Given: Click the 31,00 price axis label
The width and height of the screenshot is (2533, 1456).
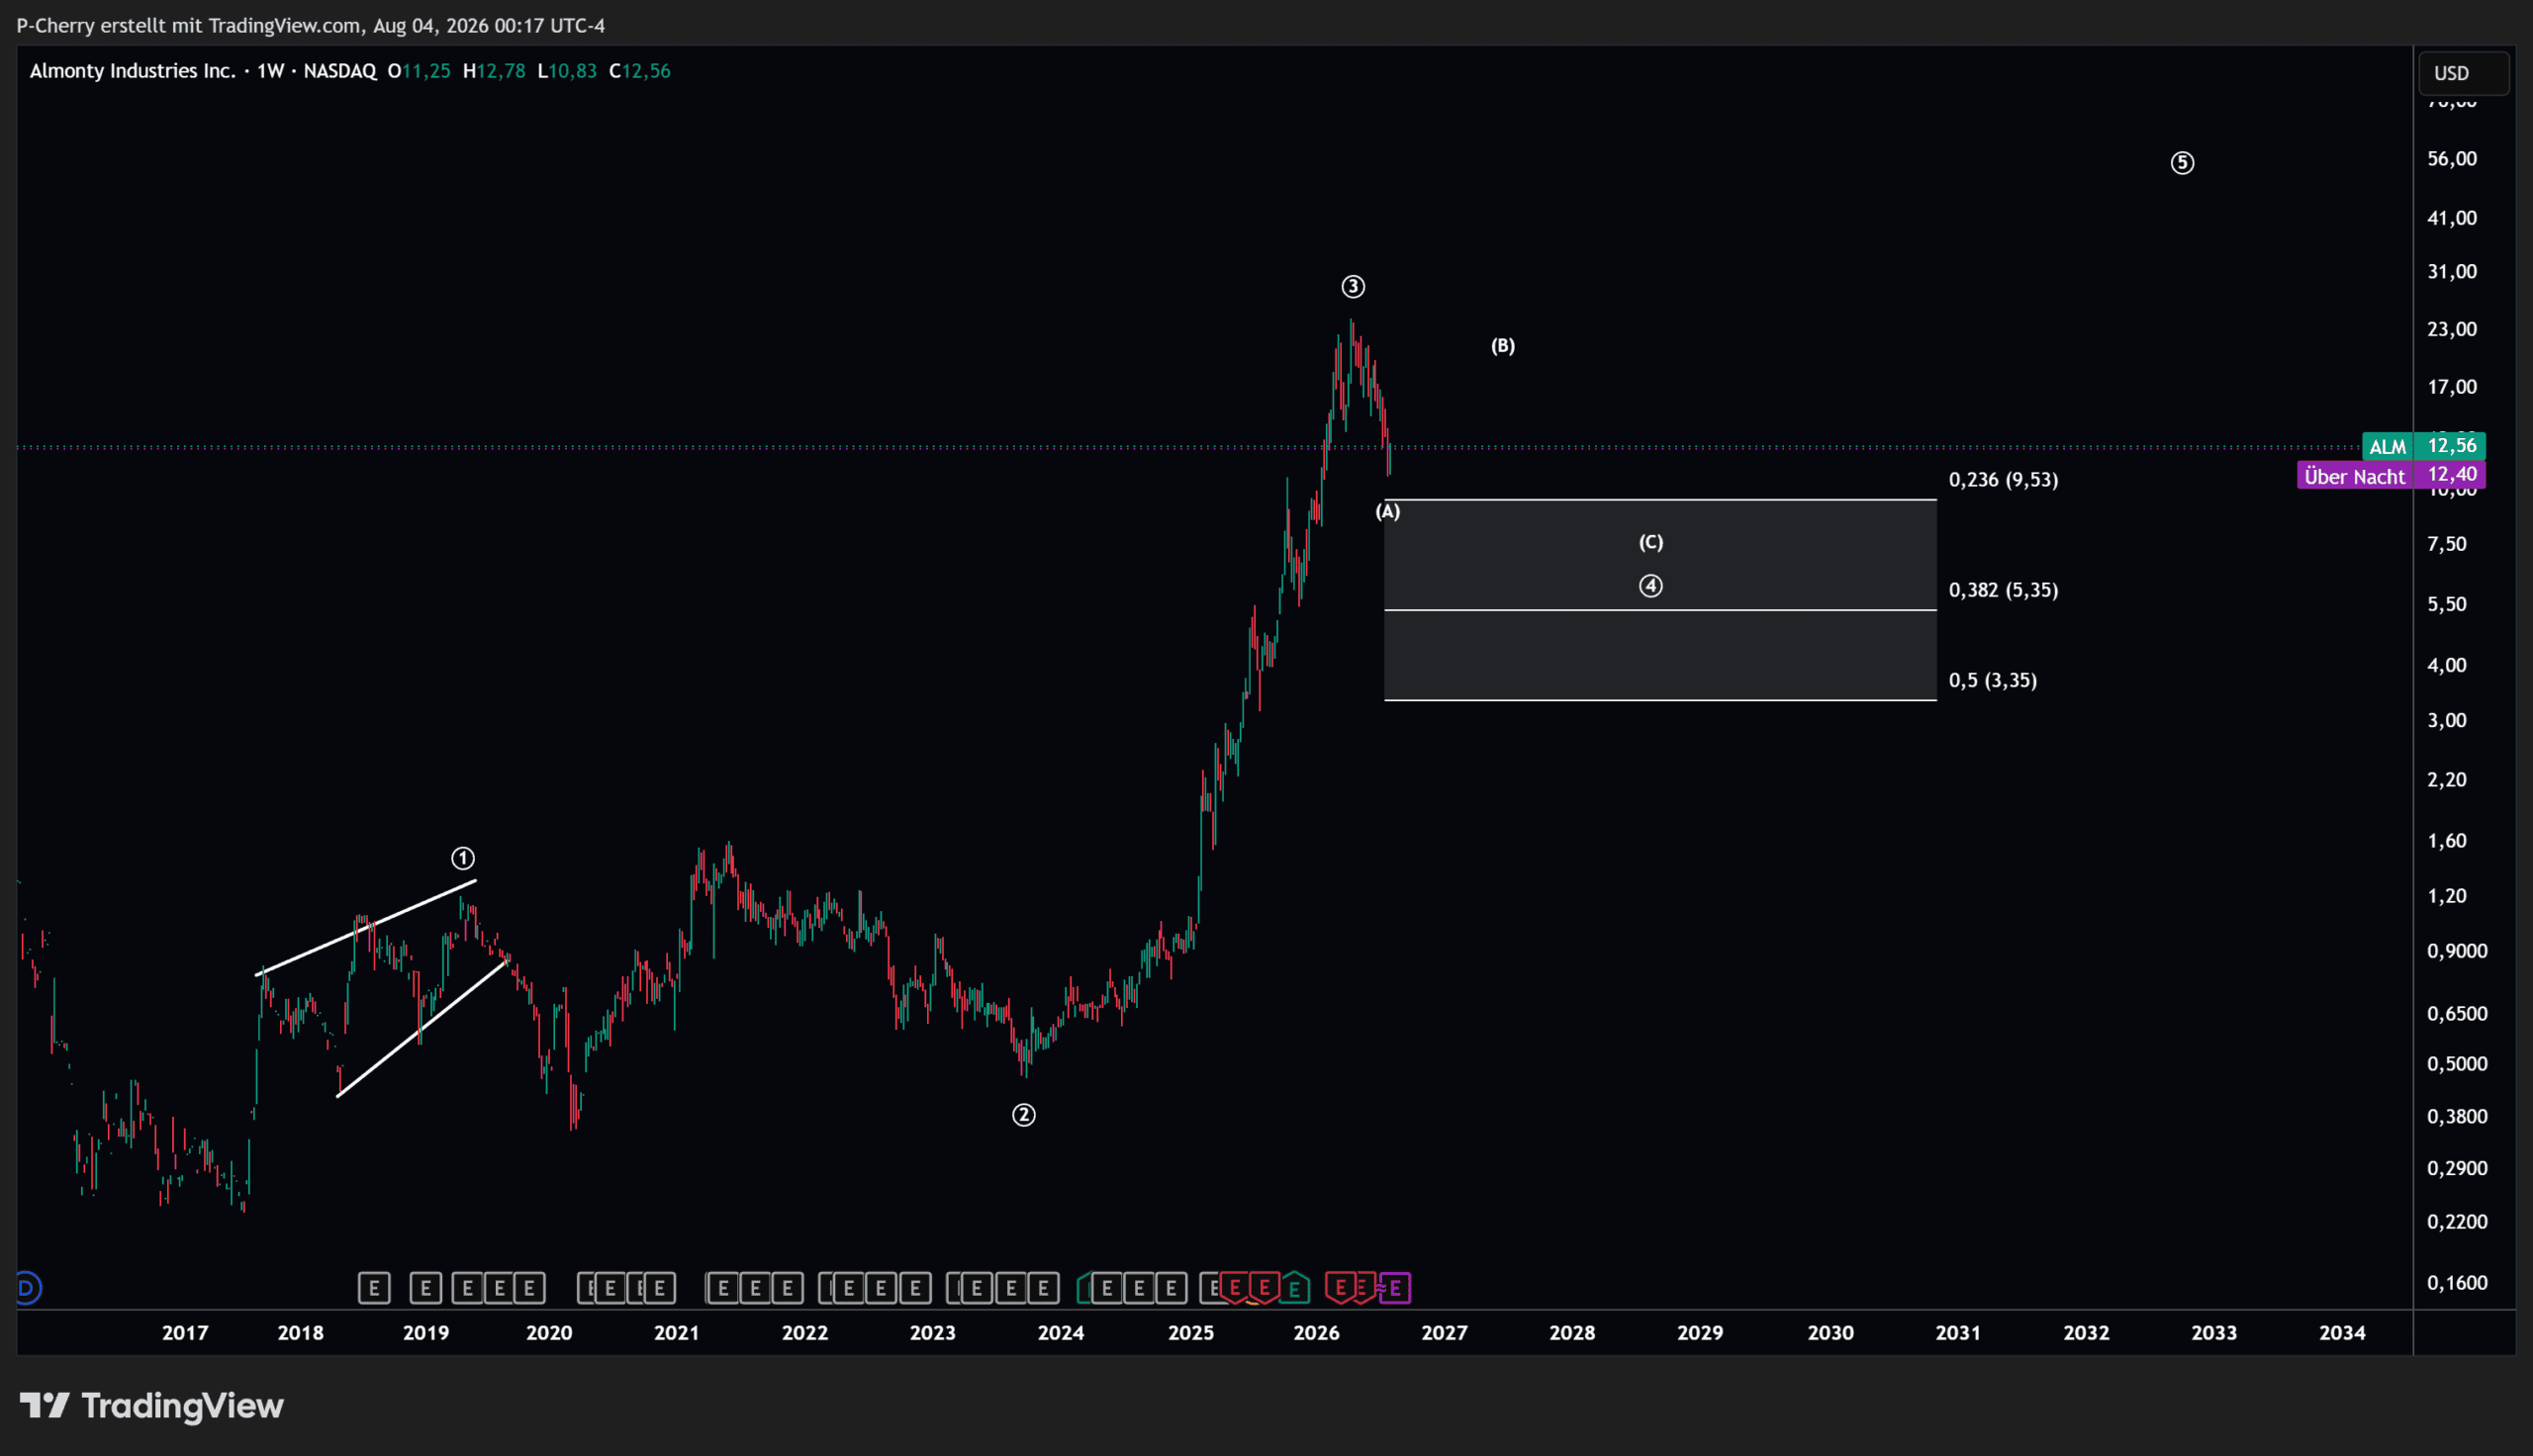Looking at the screenshot, I should [x=2452, y=272].
